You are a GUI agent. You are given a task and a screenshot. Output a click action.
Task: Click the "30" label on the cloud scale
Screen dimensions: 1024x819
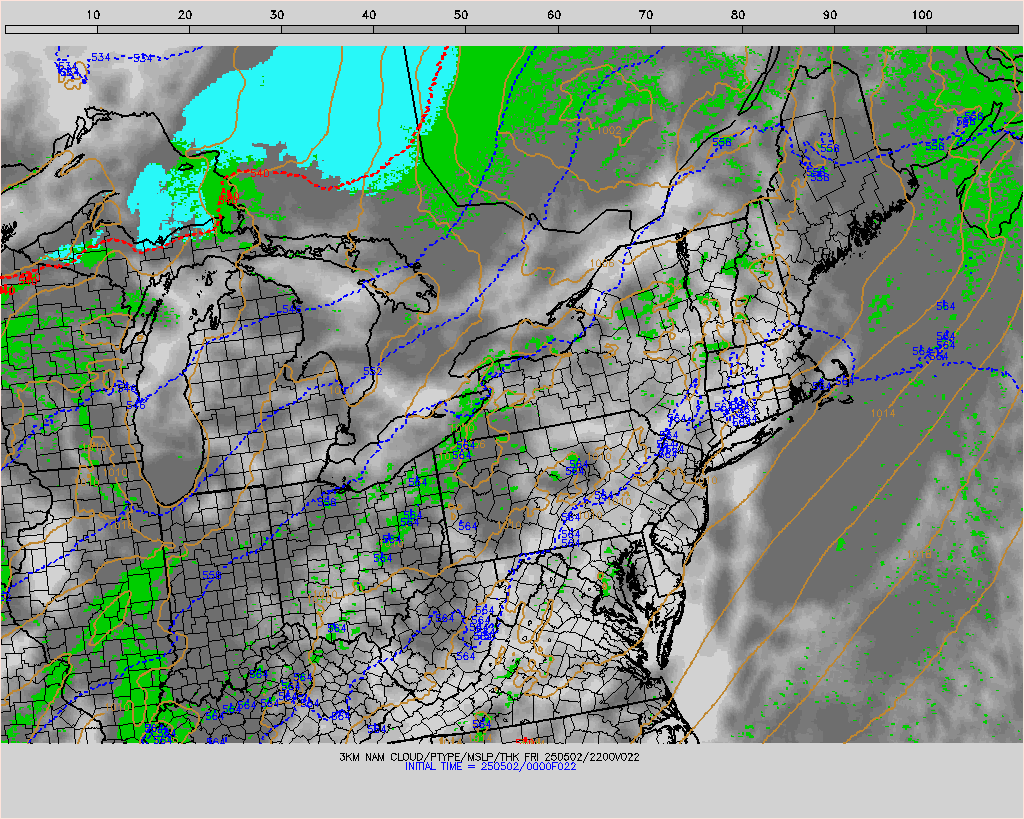click(x=277, y=14)
